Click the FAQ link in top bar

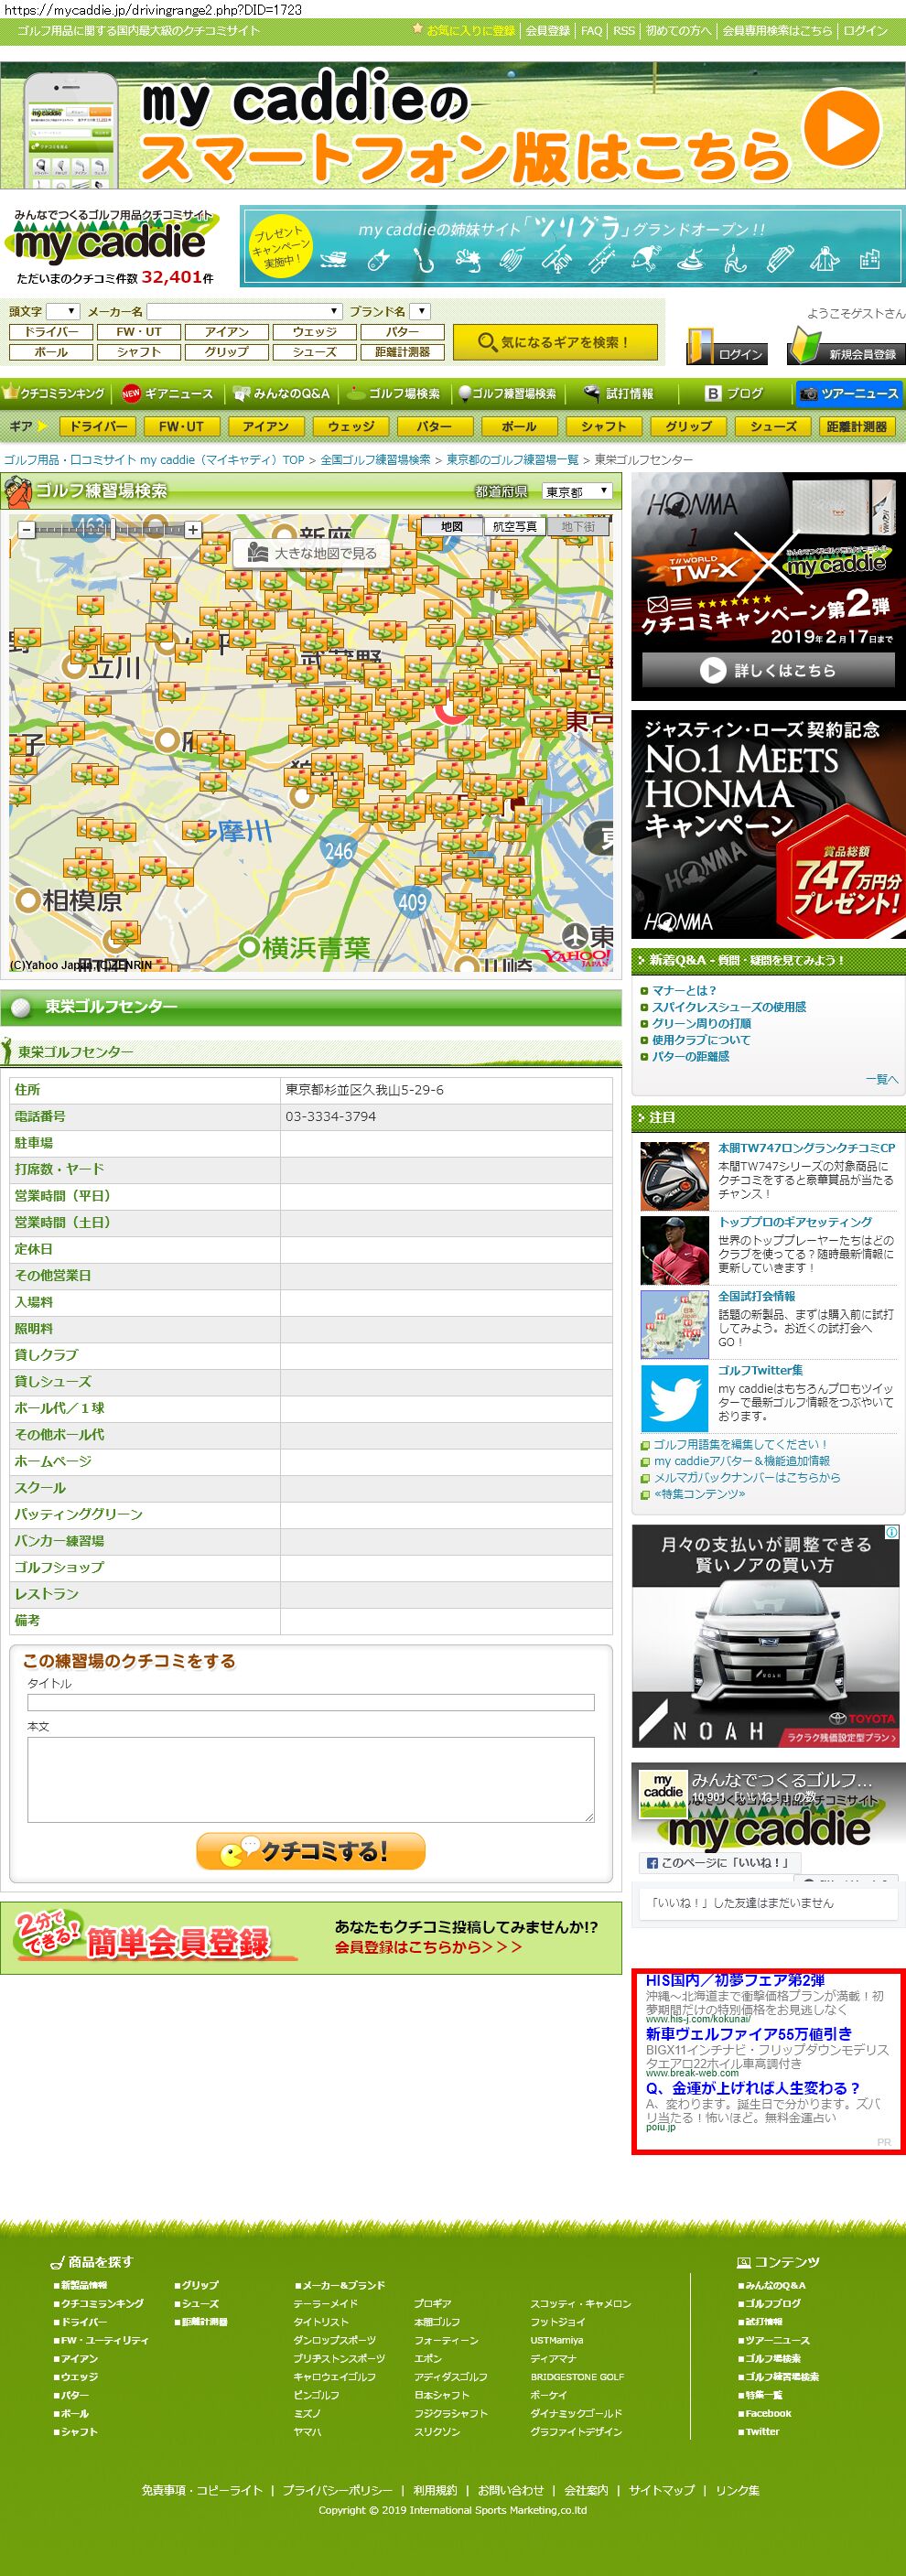pyautogui.click(x=592, y=31)
